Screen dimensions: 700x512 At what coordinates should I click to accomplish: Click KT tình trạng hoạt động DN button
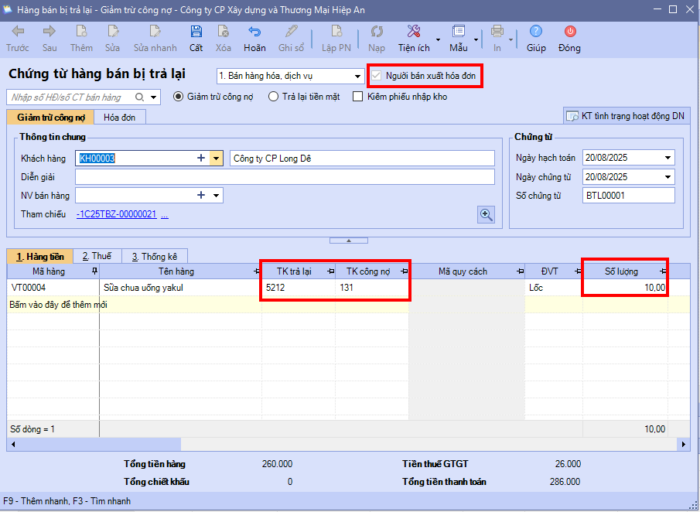[x=626, y=116]
